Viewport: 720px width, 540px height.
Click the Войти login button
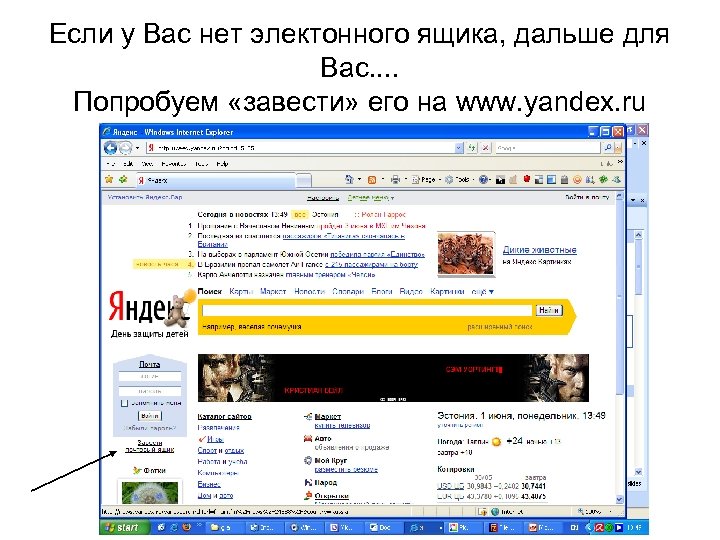pos(150,416)
